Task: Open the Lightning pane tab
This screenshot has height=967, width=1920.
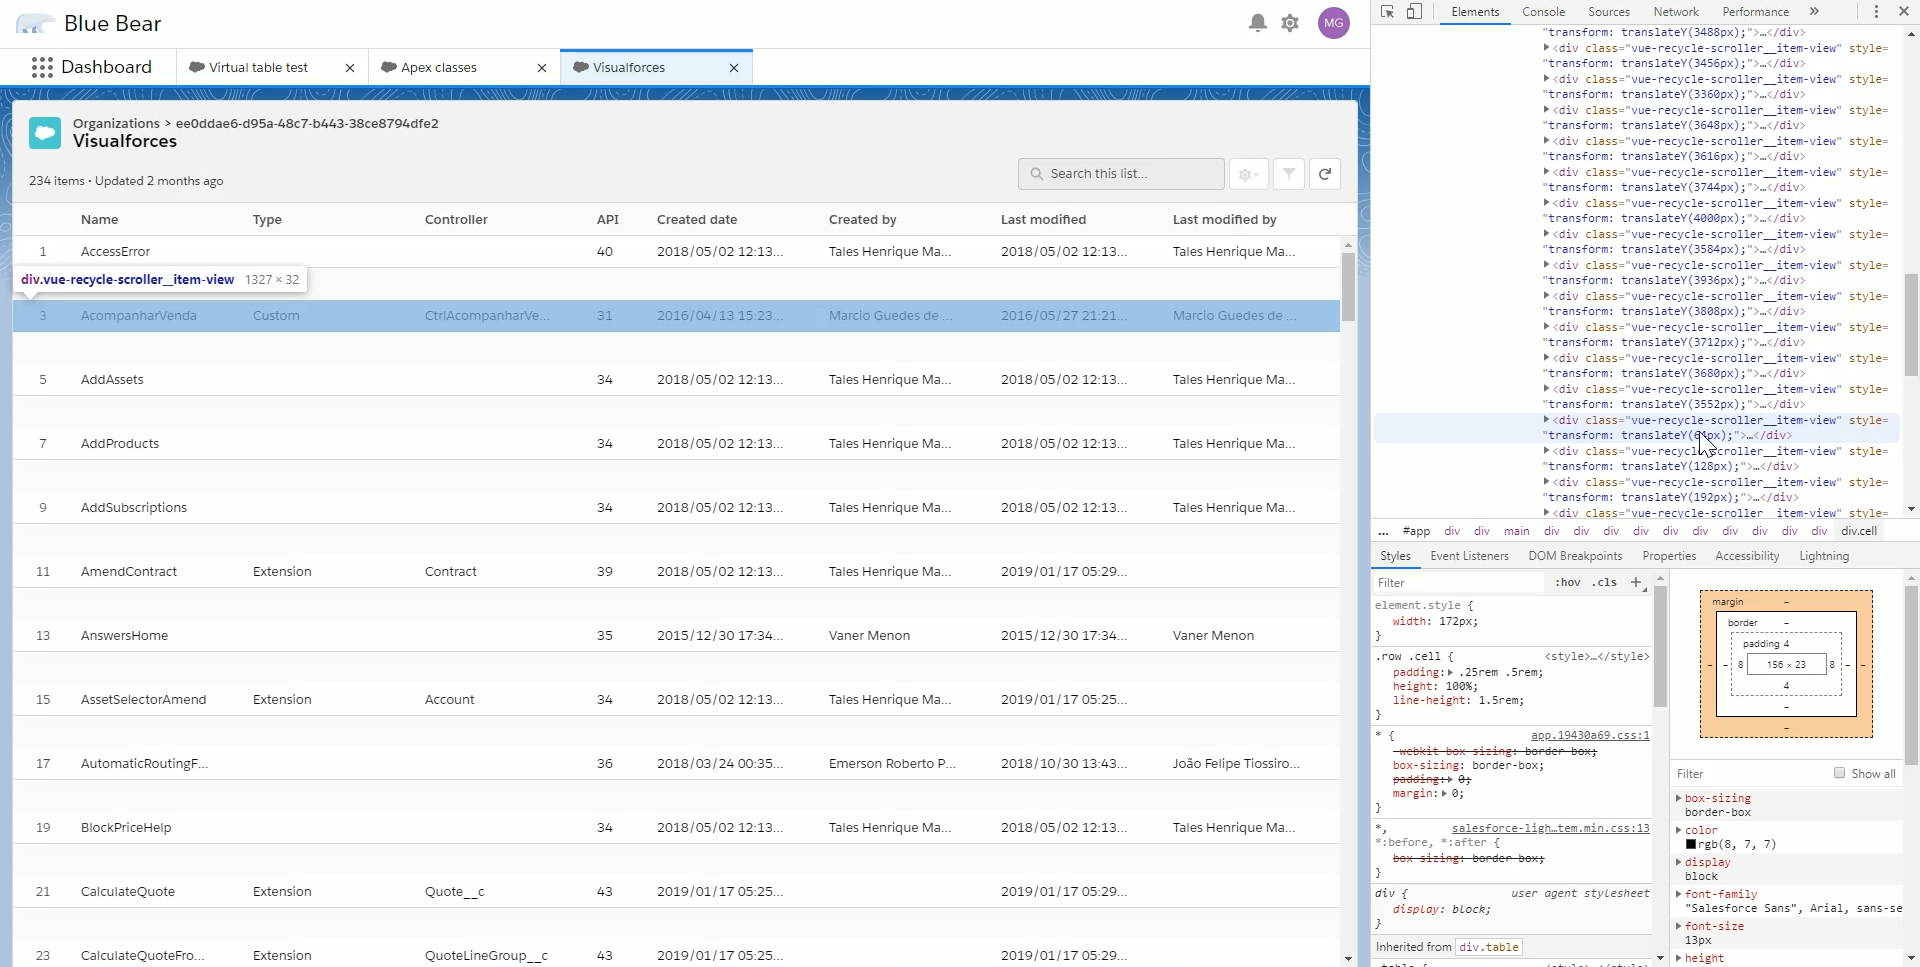Action: coord(1824,556)
